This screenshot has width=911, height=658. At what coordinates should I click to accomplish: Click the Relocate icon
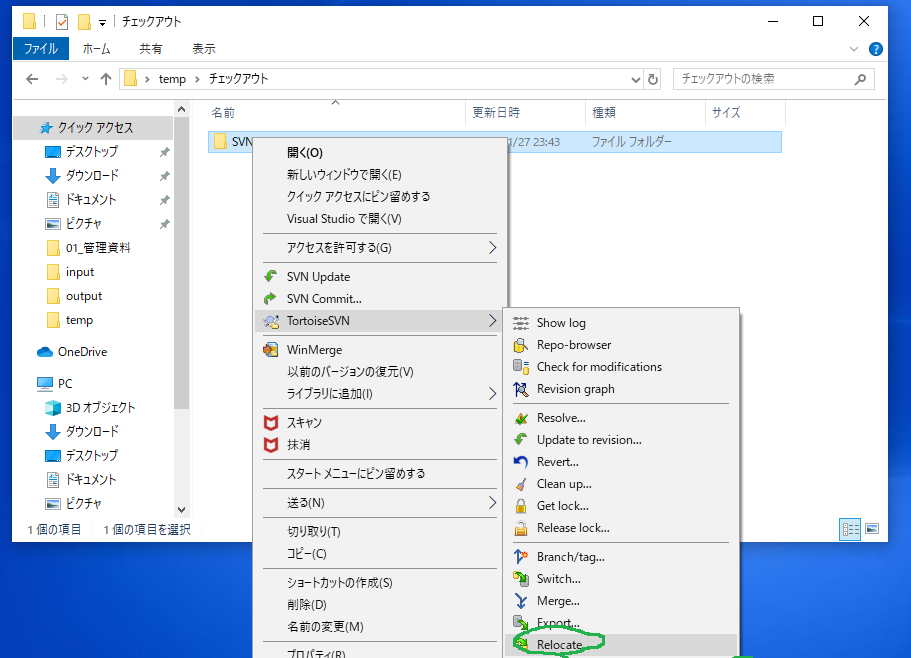521,644
